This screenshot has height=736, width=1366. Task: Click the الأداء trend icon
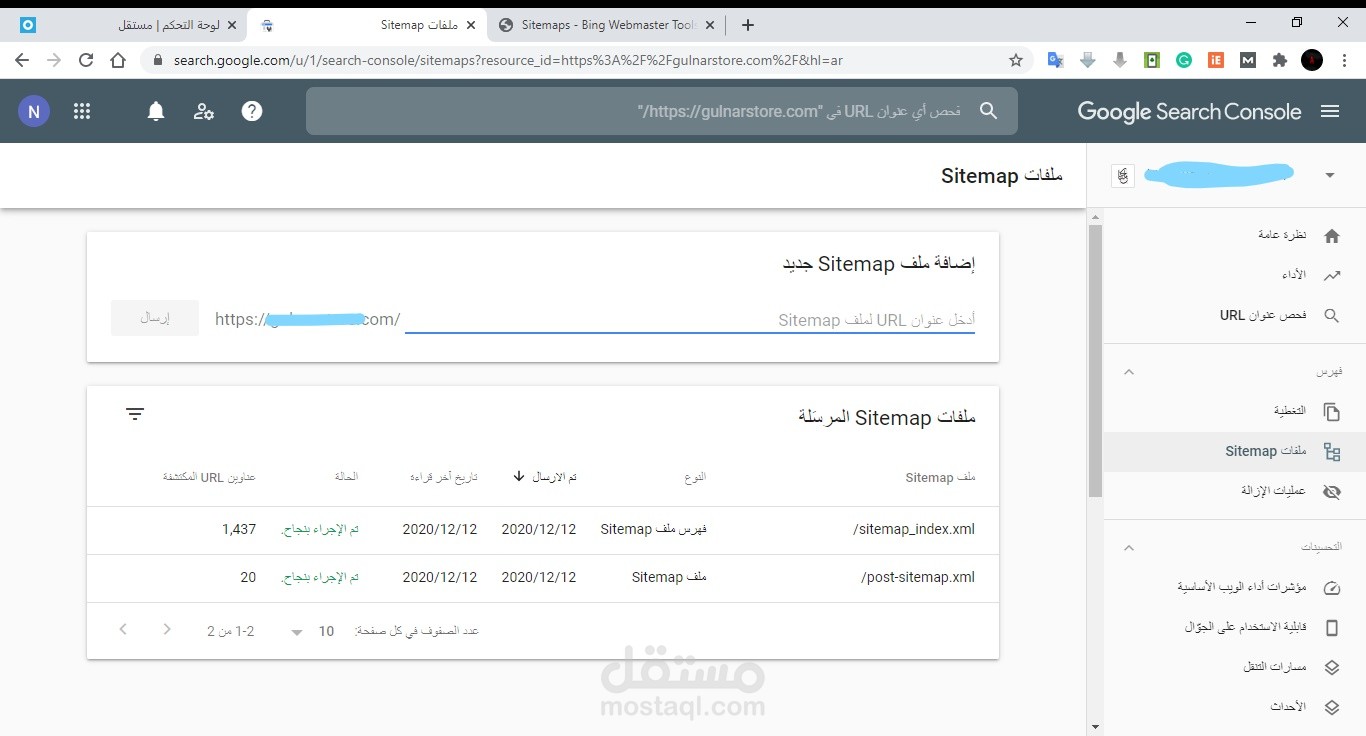1332,275
